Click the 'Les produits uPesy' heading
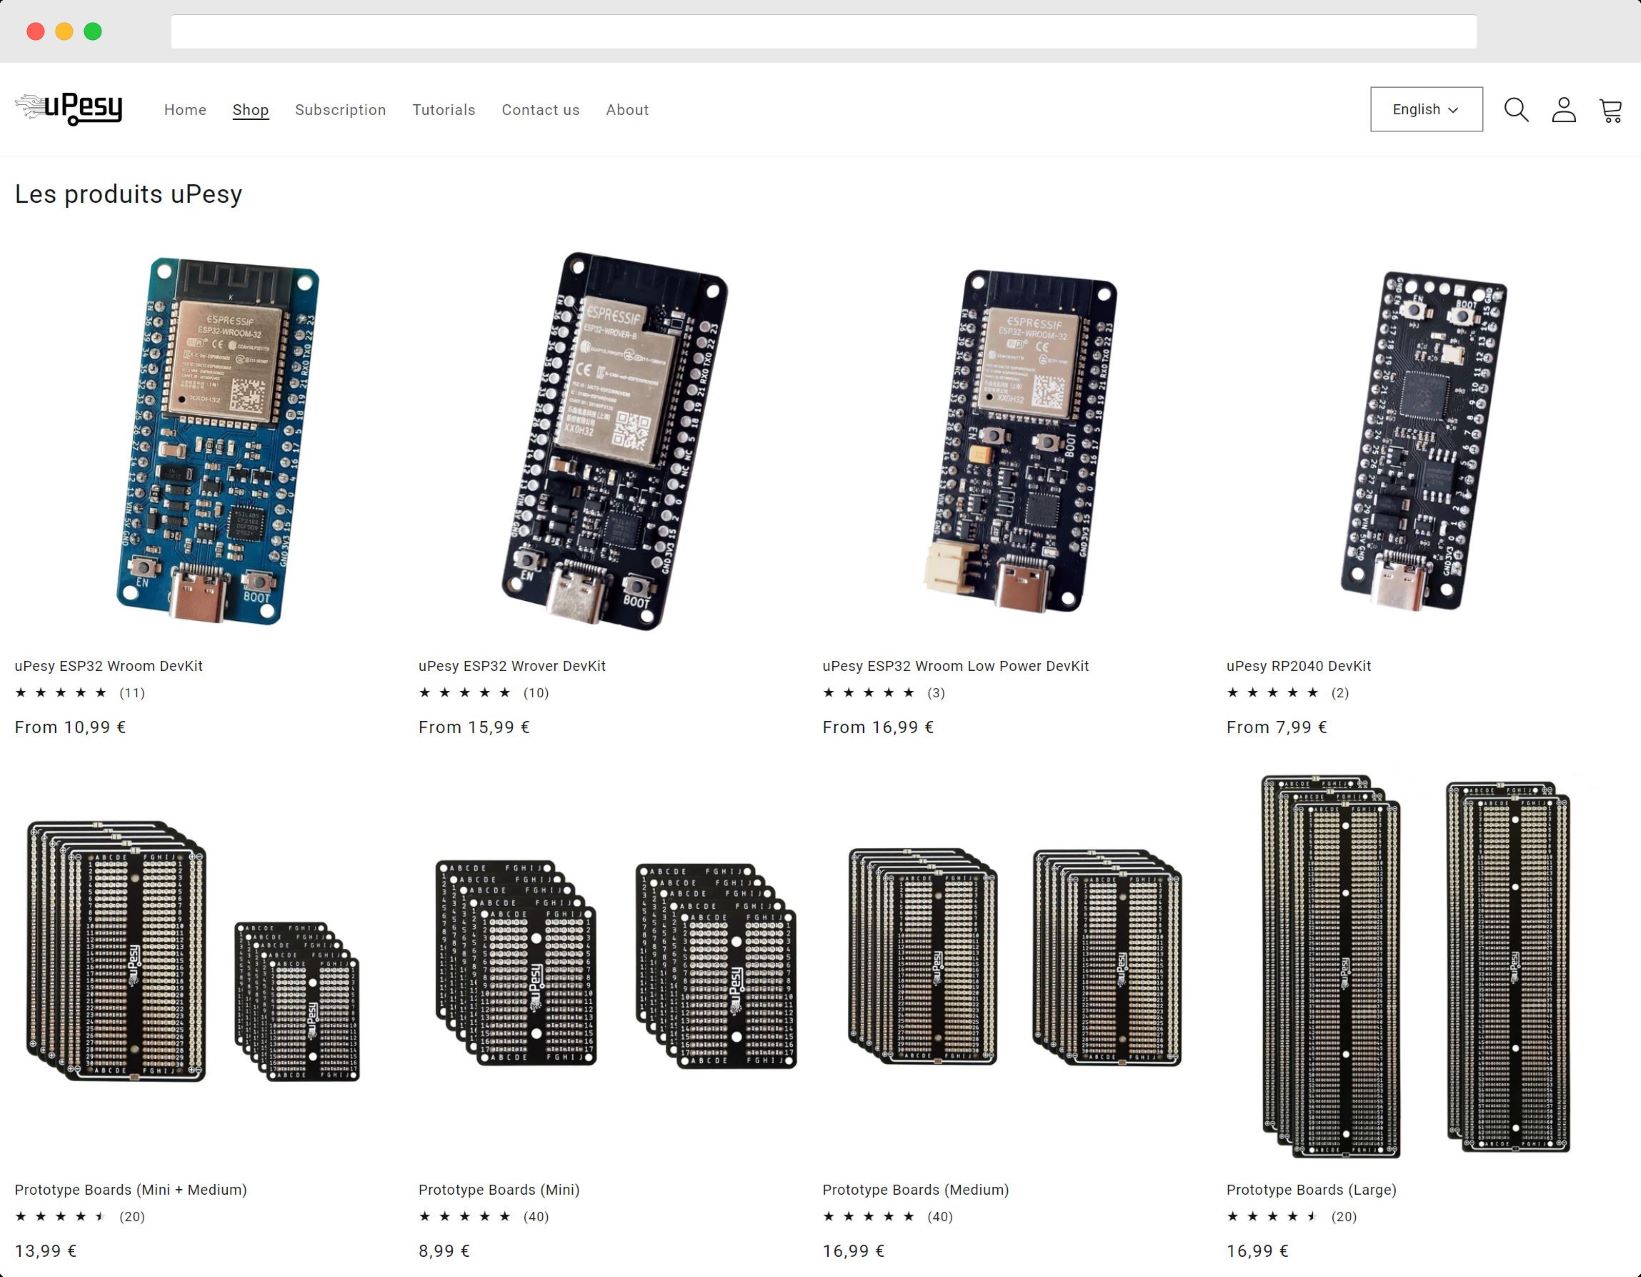The image size is (1641, 1277). [x=128, y=194]
